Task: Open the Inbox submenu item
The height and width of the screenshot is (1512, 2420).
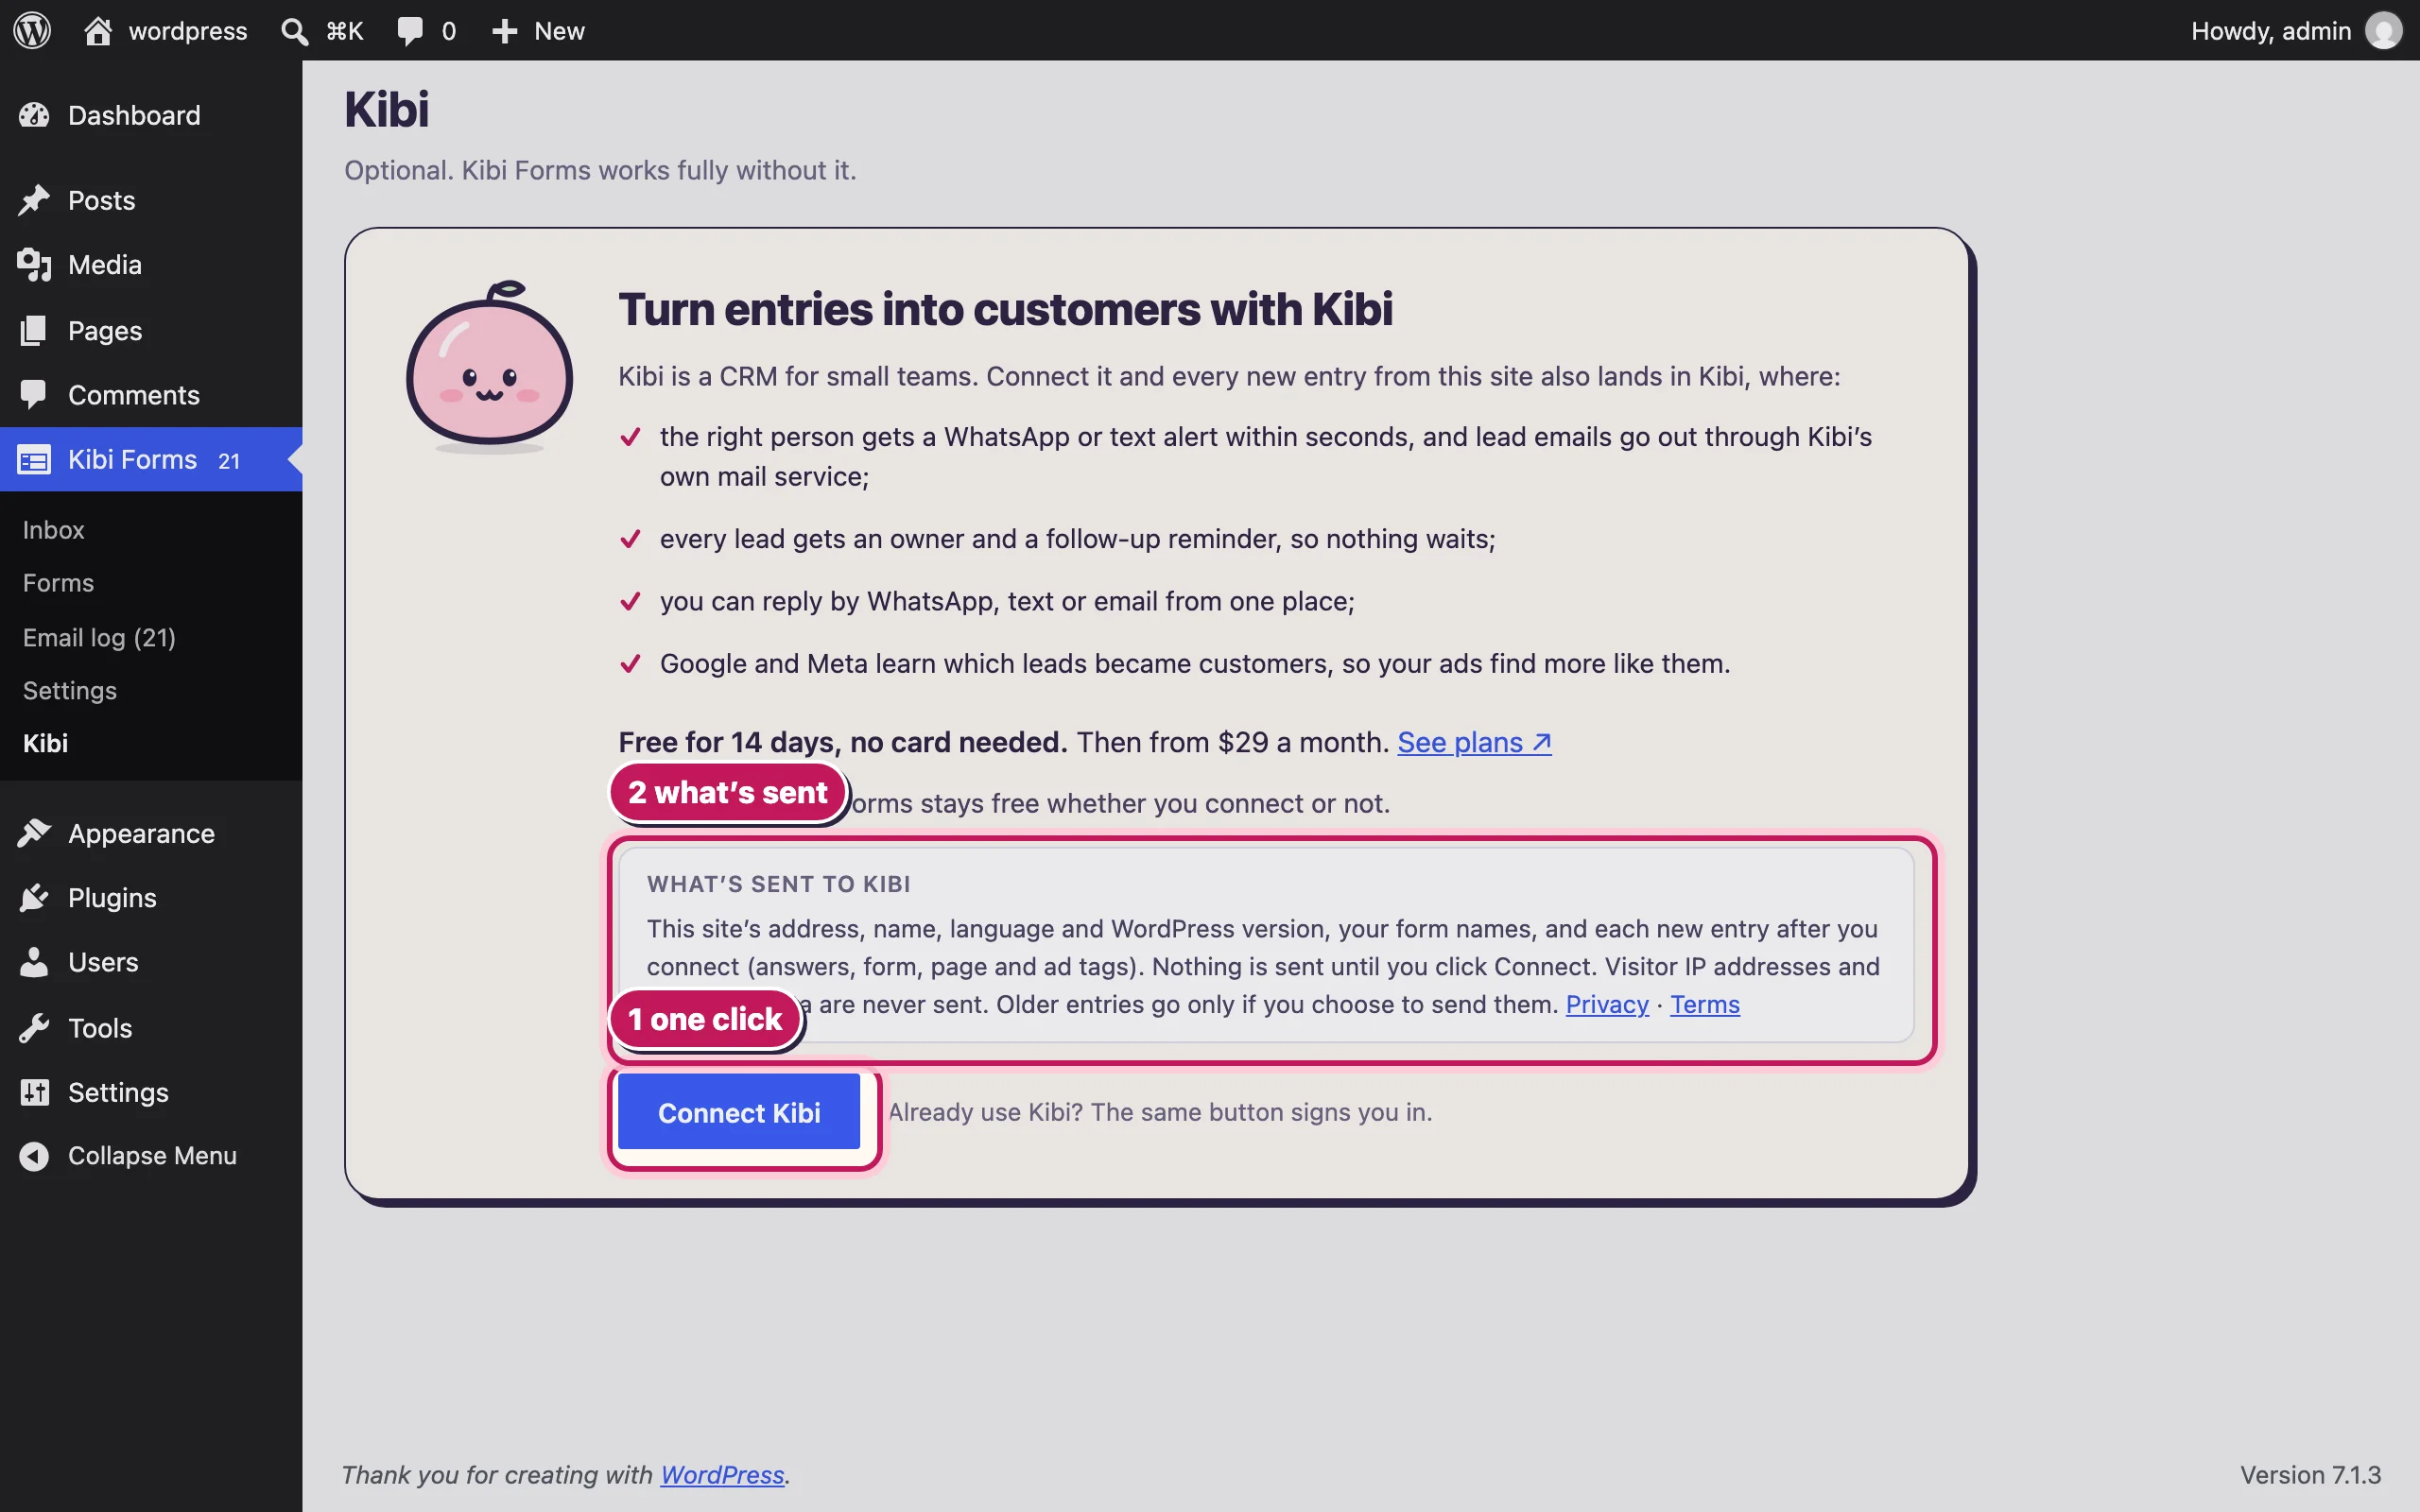Action: (54, 530)
